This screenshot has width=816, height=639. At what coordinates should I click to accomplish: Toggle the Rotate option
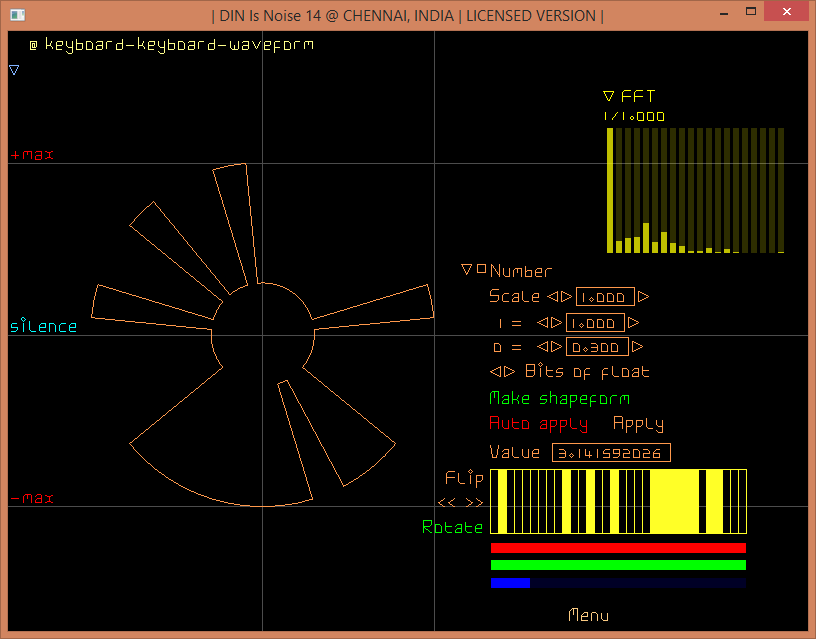pyautogui.click(x=452, y=527)
